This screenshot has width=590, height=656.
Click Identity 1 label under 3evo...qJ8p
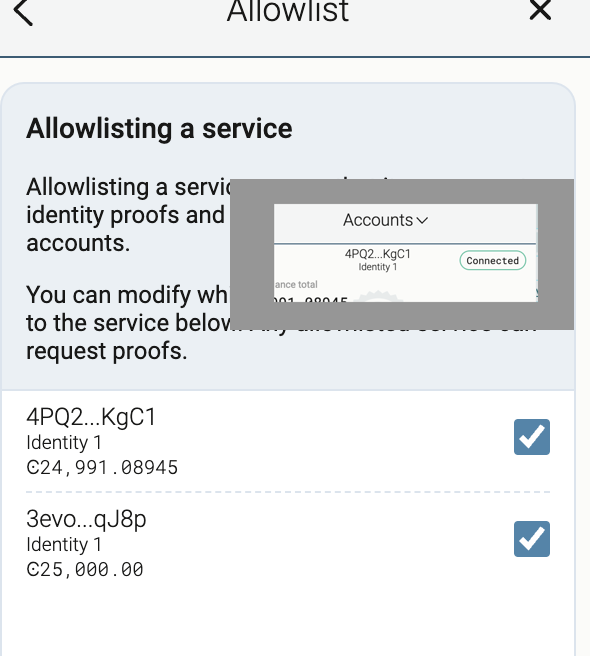64,545
